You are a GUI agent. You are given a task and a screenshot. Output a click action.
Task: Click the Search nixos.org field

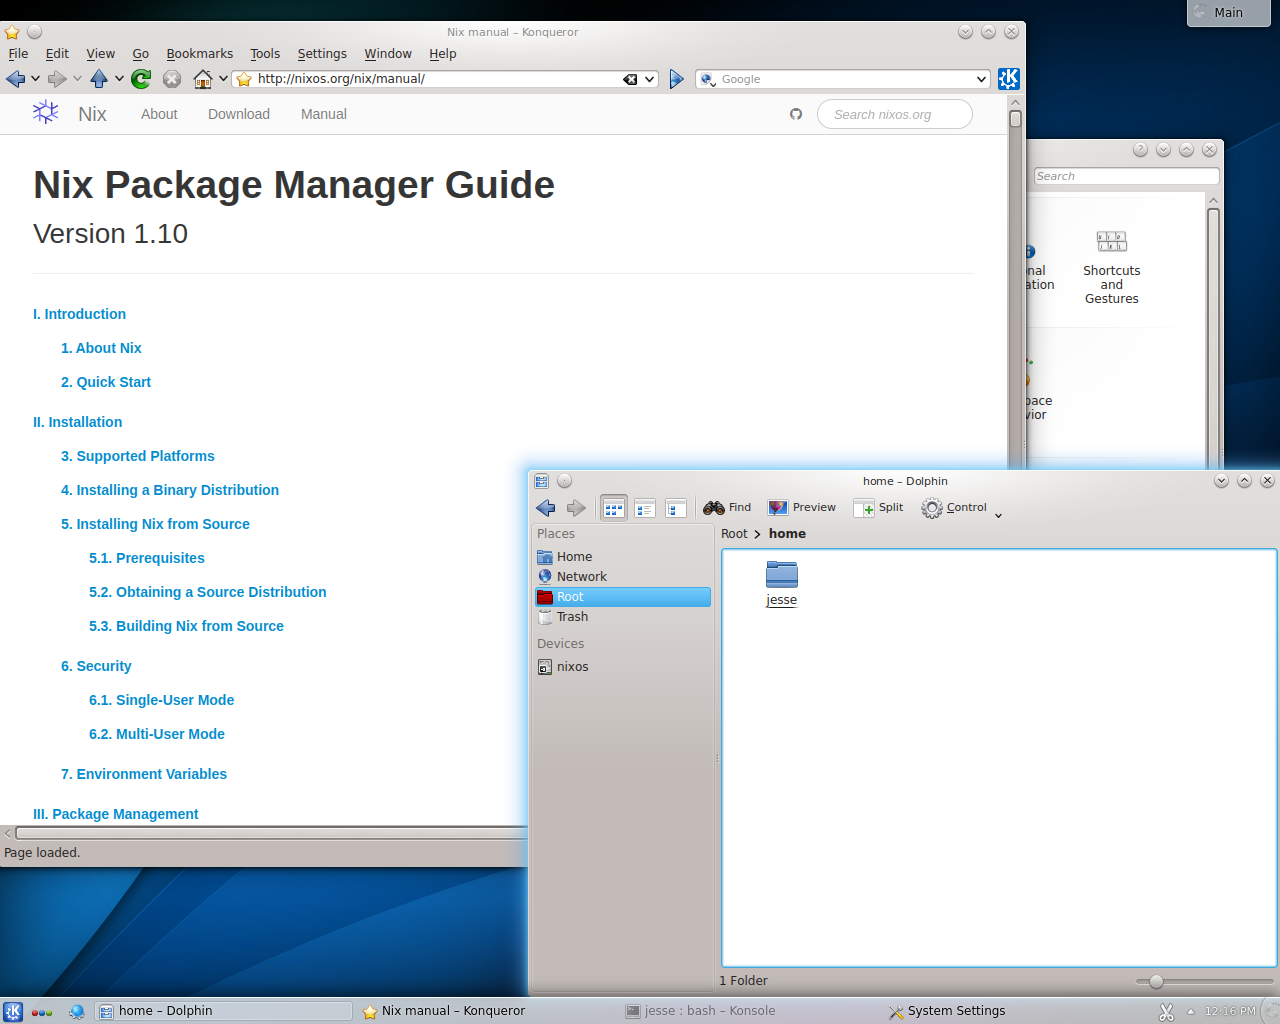point(894,114)
